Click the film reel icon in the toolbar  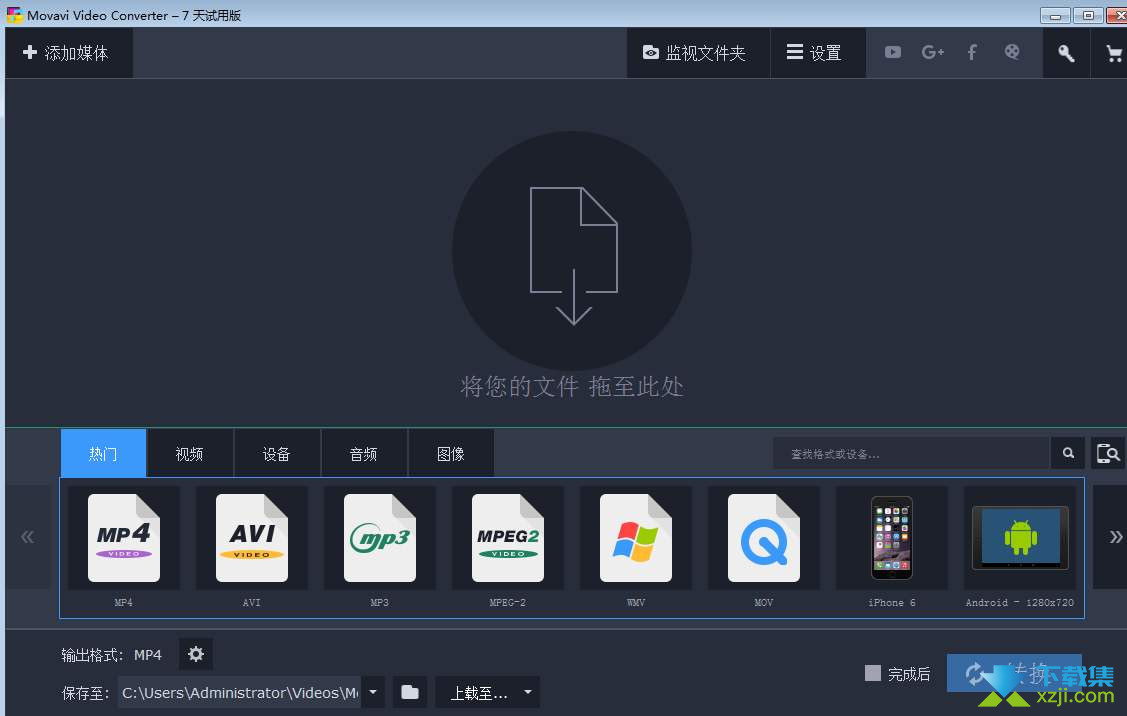click(1012, 52)
